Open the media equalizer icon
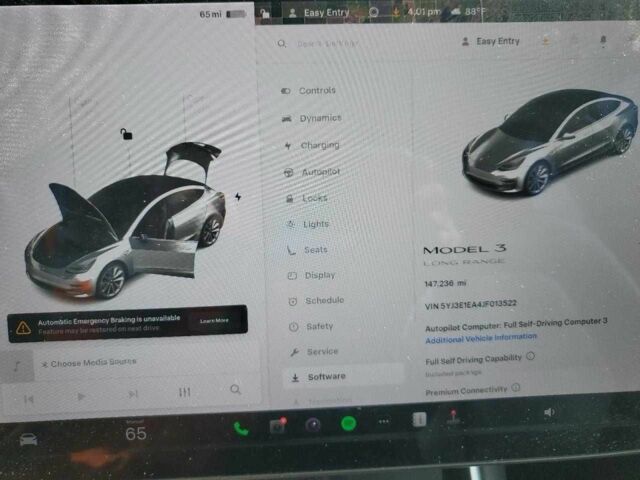This screenshot has height=480, width=640. click(x=184, y=392)
